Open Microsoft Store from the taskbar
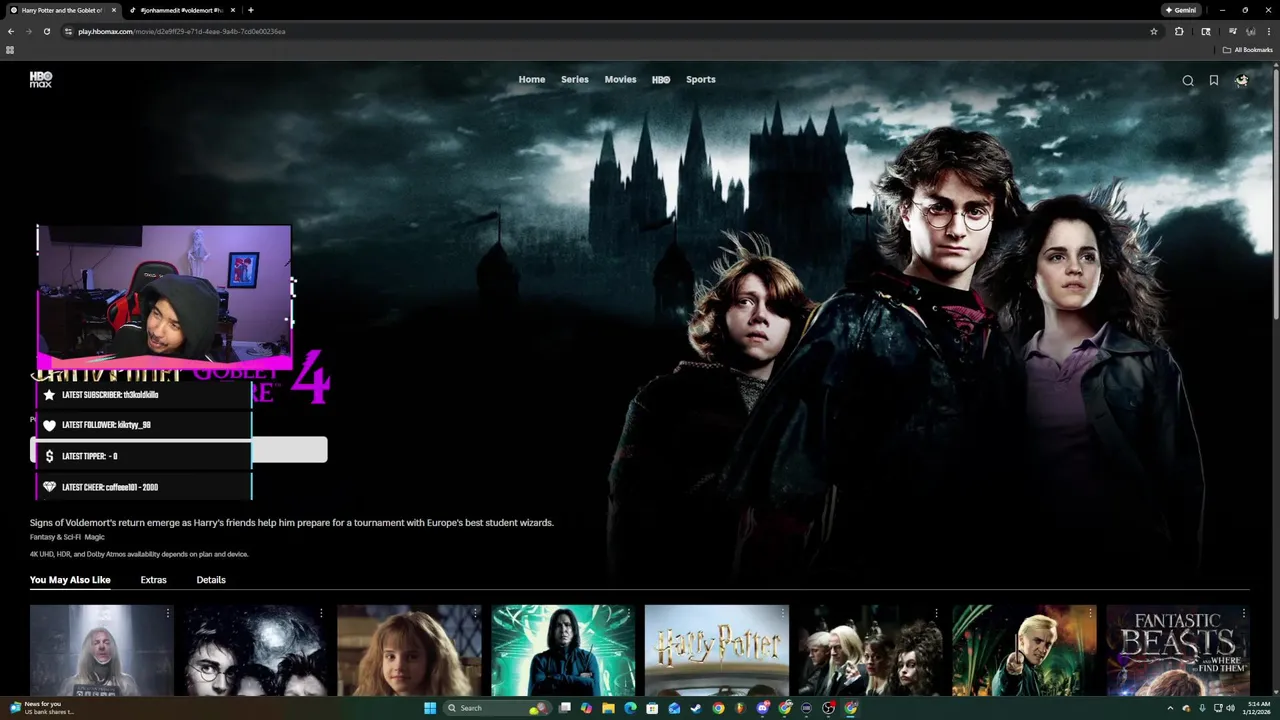 coord(652,708)
